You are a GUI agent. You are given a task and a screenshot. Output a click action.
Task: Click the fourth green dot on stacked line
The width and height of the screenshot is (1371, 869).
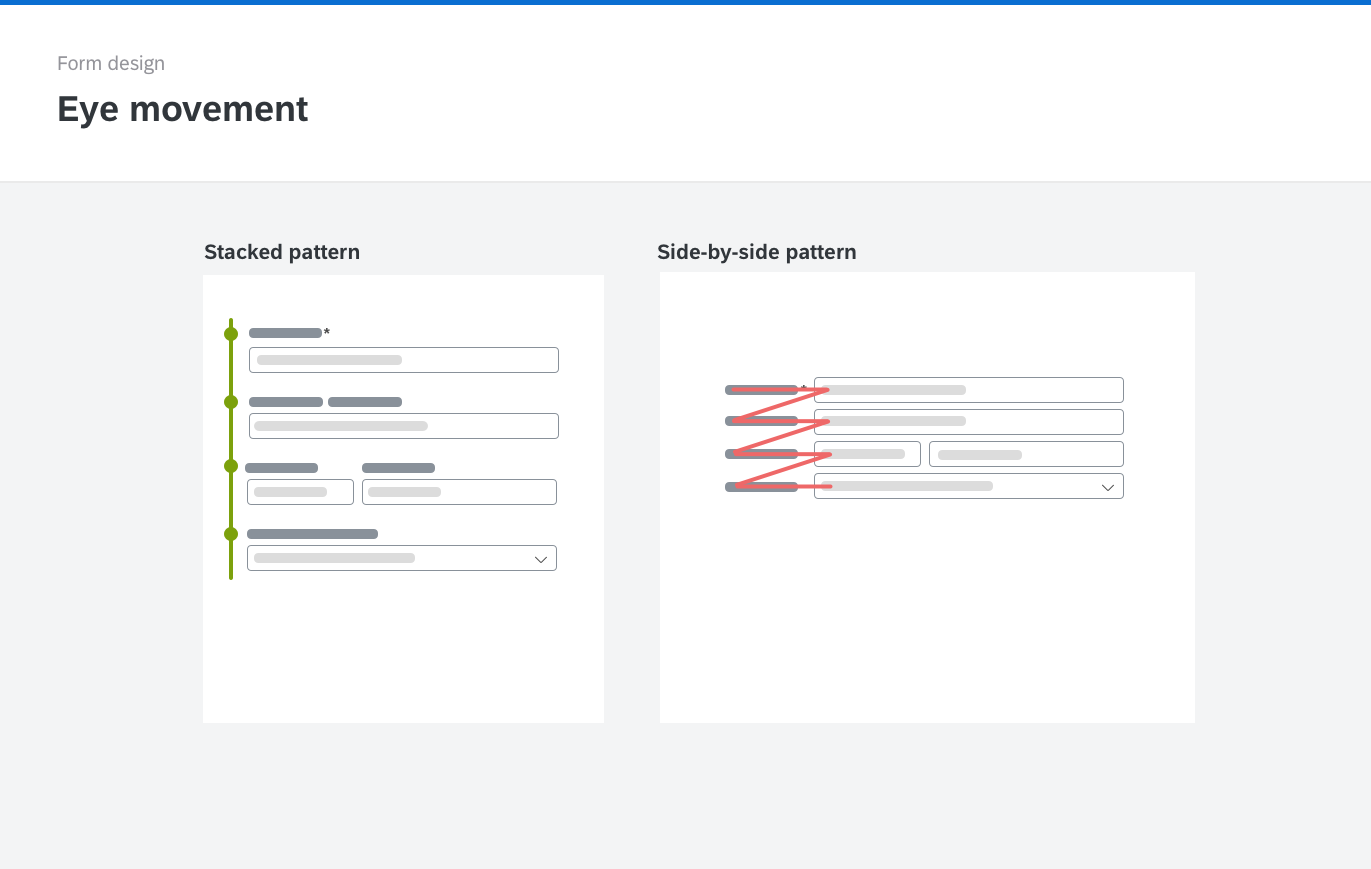(231, 534)
